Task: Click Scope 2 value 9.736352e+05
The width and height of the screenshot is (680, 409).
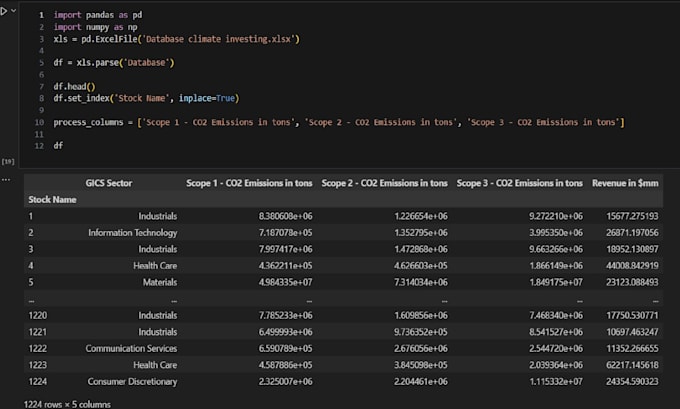Action: tap(421, 332)
